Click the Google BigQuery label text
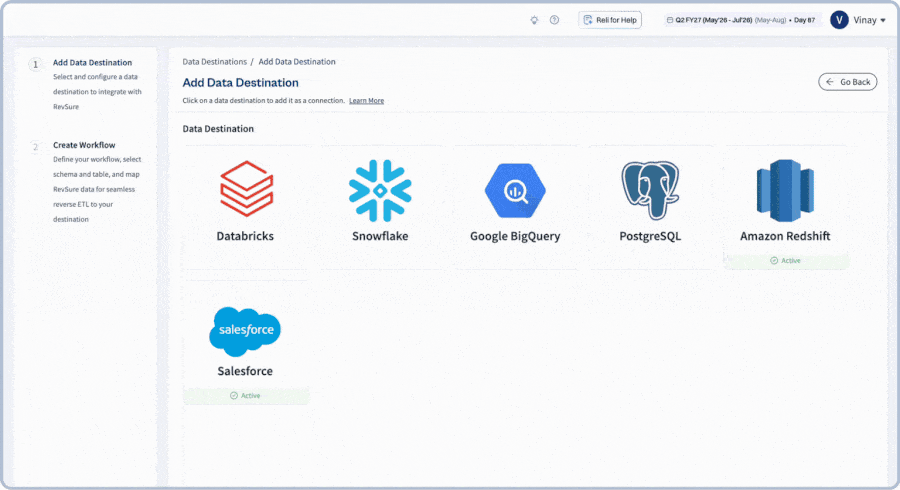 coord(515,236)
